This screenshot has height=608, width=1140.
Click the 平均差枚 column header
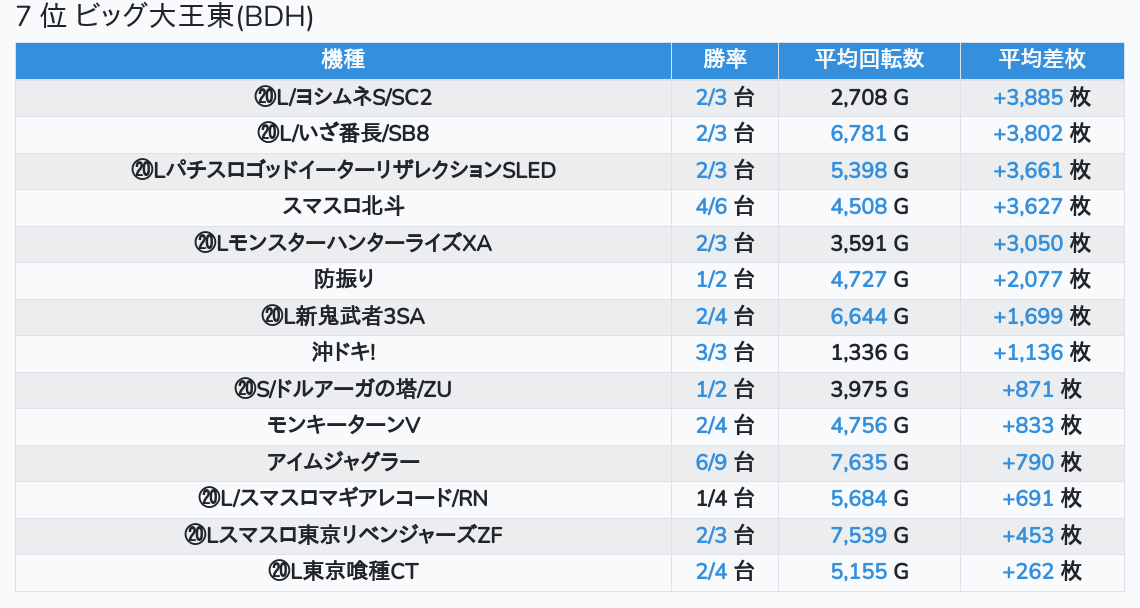coord(1041,60)
